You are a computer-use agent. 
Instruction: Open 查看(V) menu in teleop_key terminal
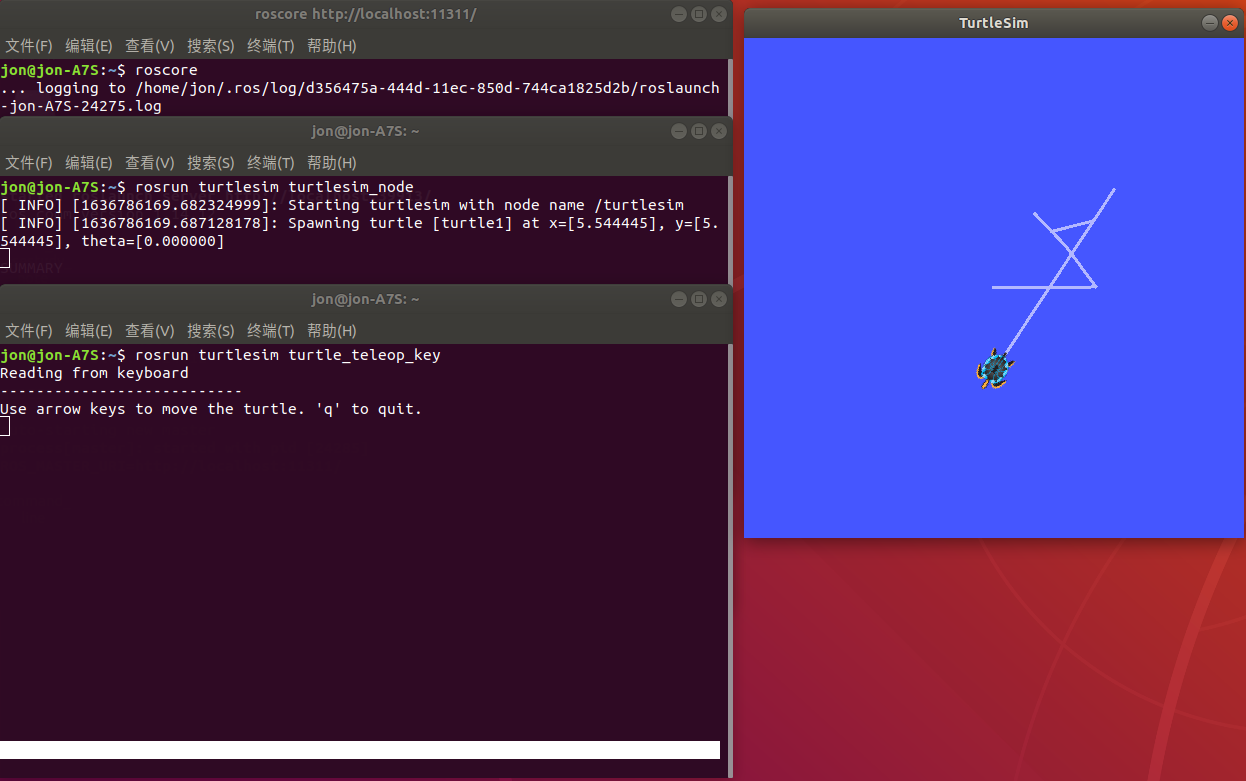point(150,331)
